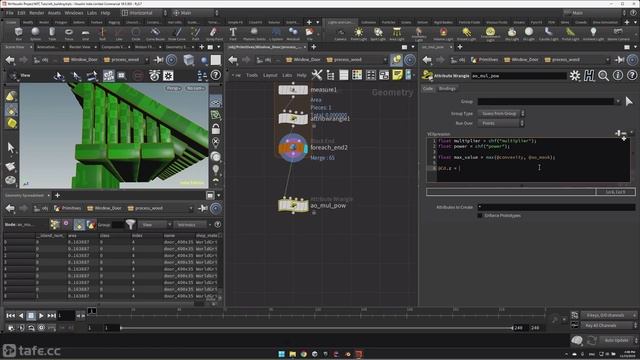Select the Tube shelf tool
The height and width of the screenshot is (360, 640).
click(x=52, y=33)
